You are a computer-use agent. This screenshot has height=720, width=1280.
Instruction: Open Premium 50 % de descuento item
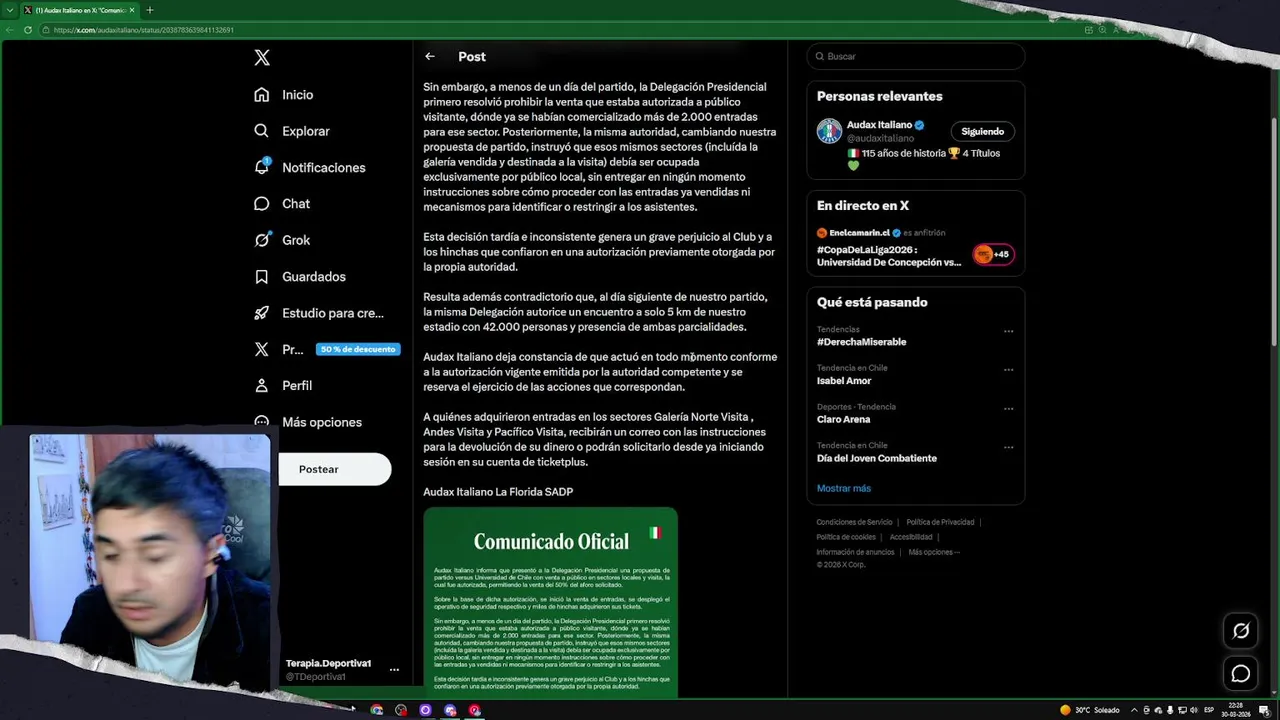point(327,349)
